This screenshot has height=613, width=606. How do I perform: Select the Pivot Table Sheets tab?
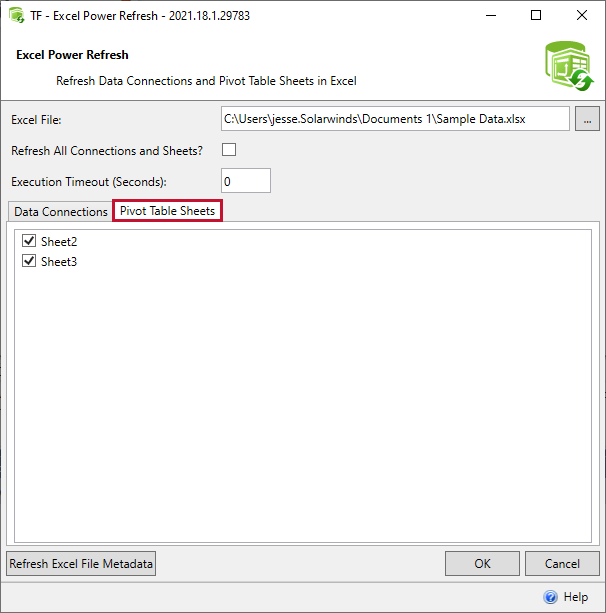point(167,211)
